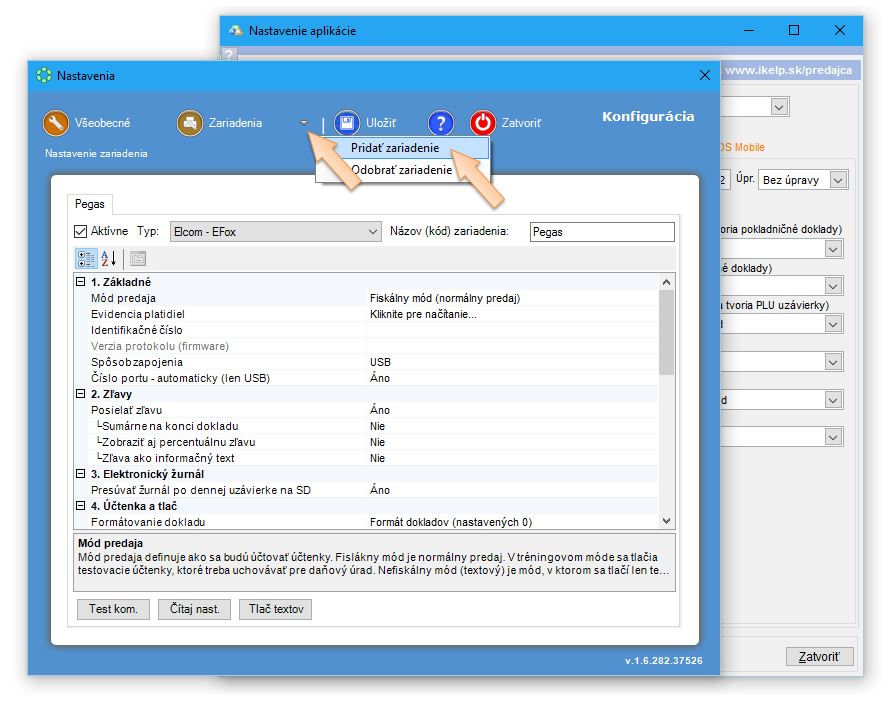Select the Pegas tab
The width and height of the screenshot is (883, 702).
pyautogui.click(x=90, y=204)
